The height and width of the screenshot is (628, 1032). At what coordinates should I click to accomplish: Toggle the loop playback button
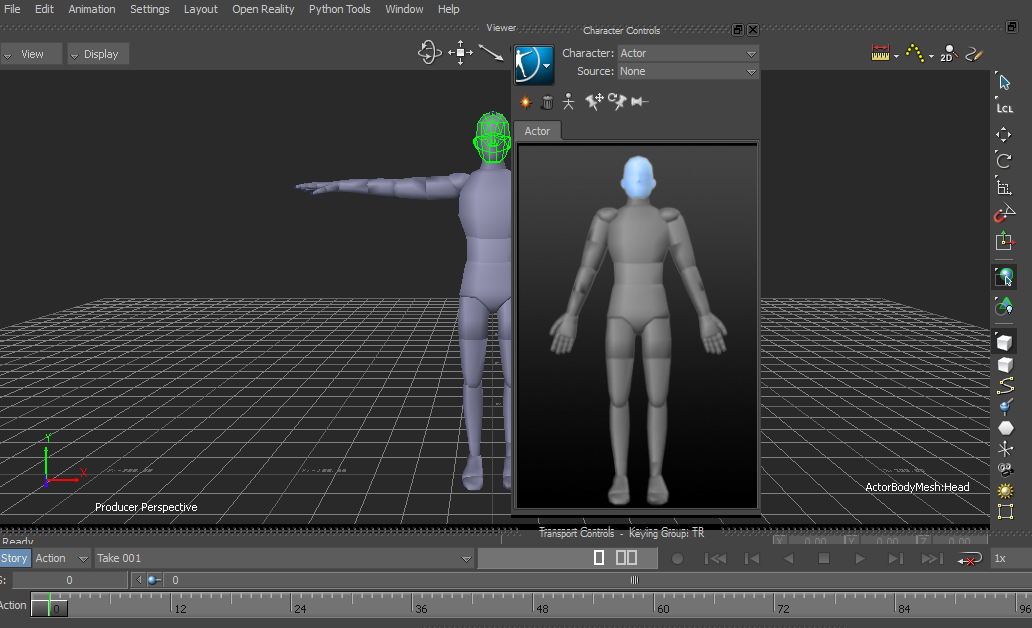click(969, 558)
